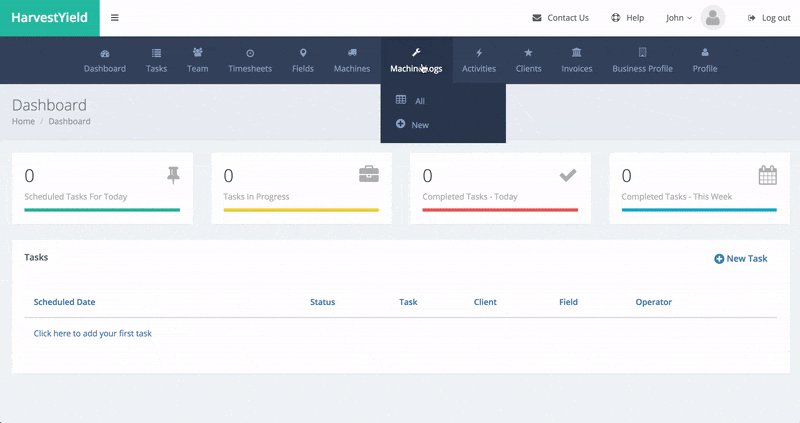
Task: Click the Log out link
Action: (x=768, y=18)
